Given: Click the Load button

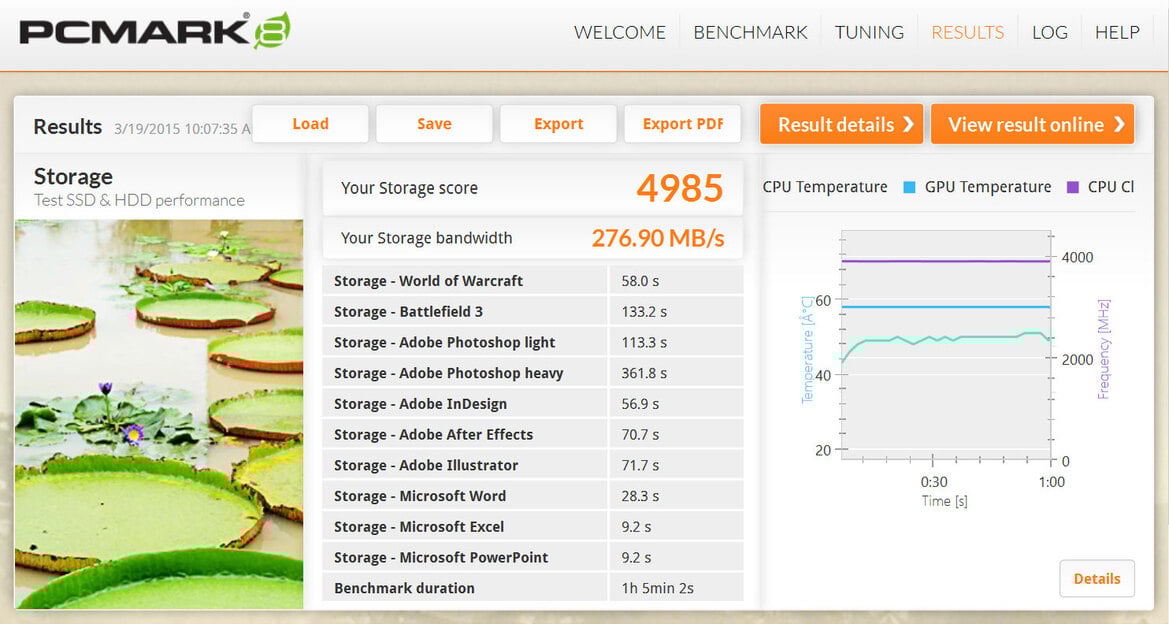Looking at the screenshot, I should coord(310,124).
